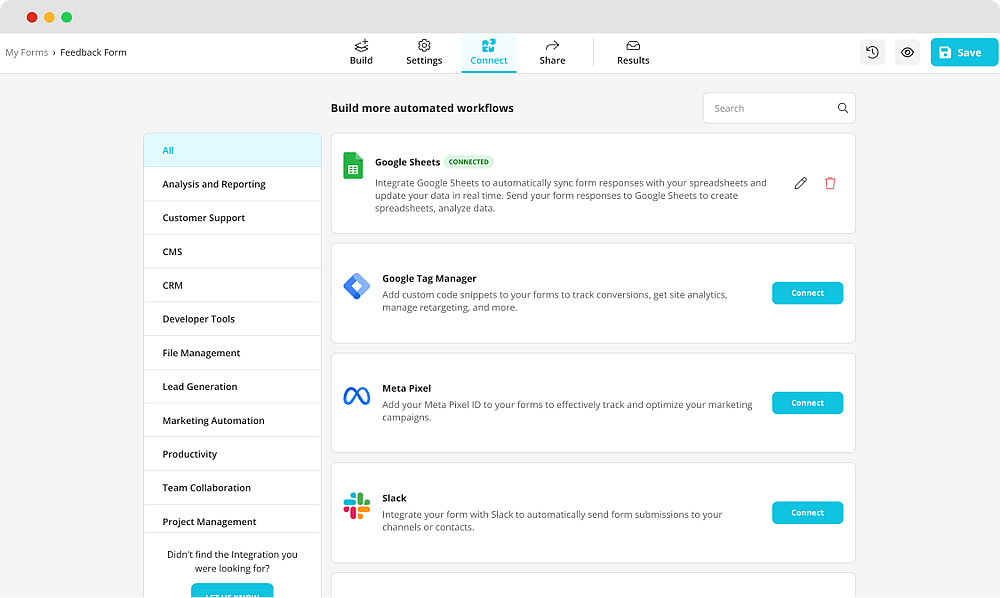The height and width of the screenshot is (598, 1000).
Task: Filter by Developer Tools
Action: coord(232,319)
